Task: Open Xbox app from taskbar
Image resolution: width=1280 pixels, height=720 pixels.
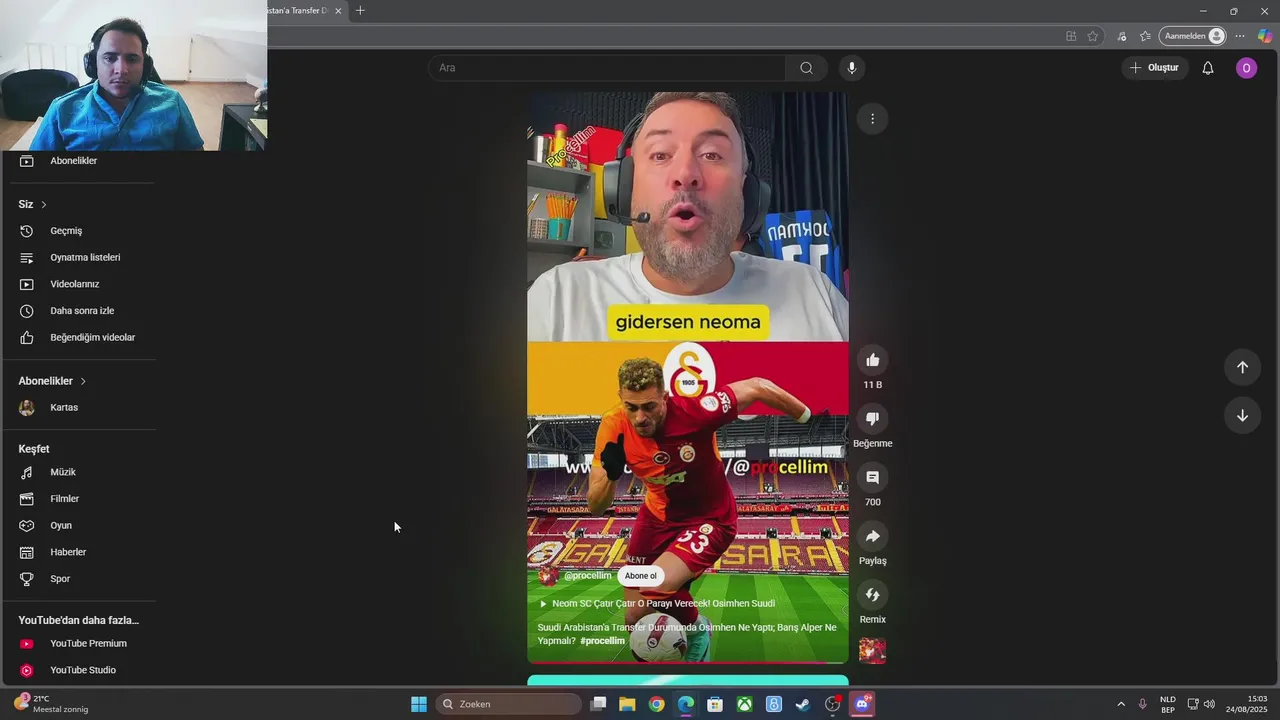Action: click(x=744, y=704)
